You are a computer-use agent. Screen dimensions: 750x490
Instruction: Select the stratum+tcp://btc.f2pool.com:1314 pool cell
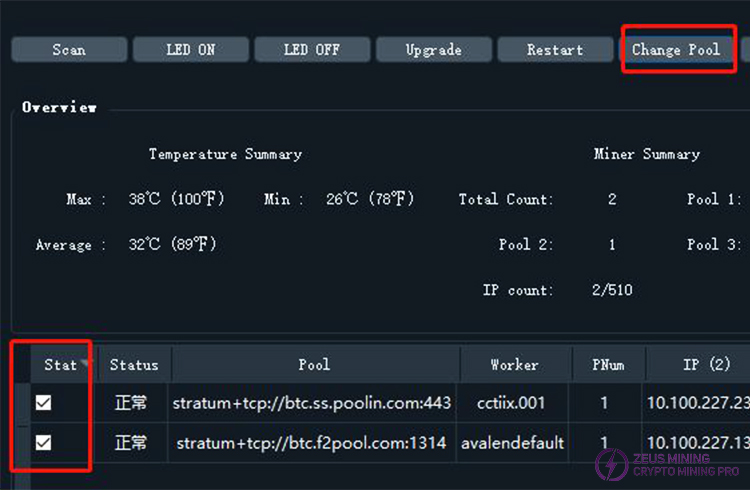click(313, 442)
